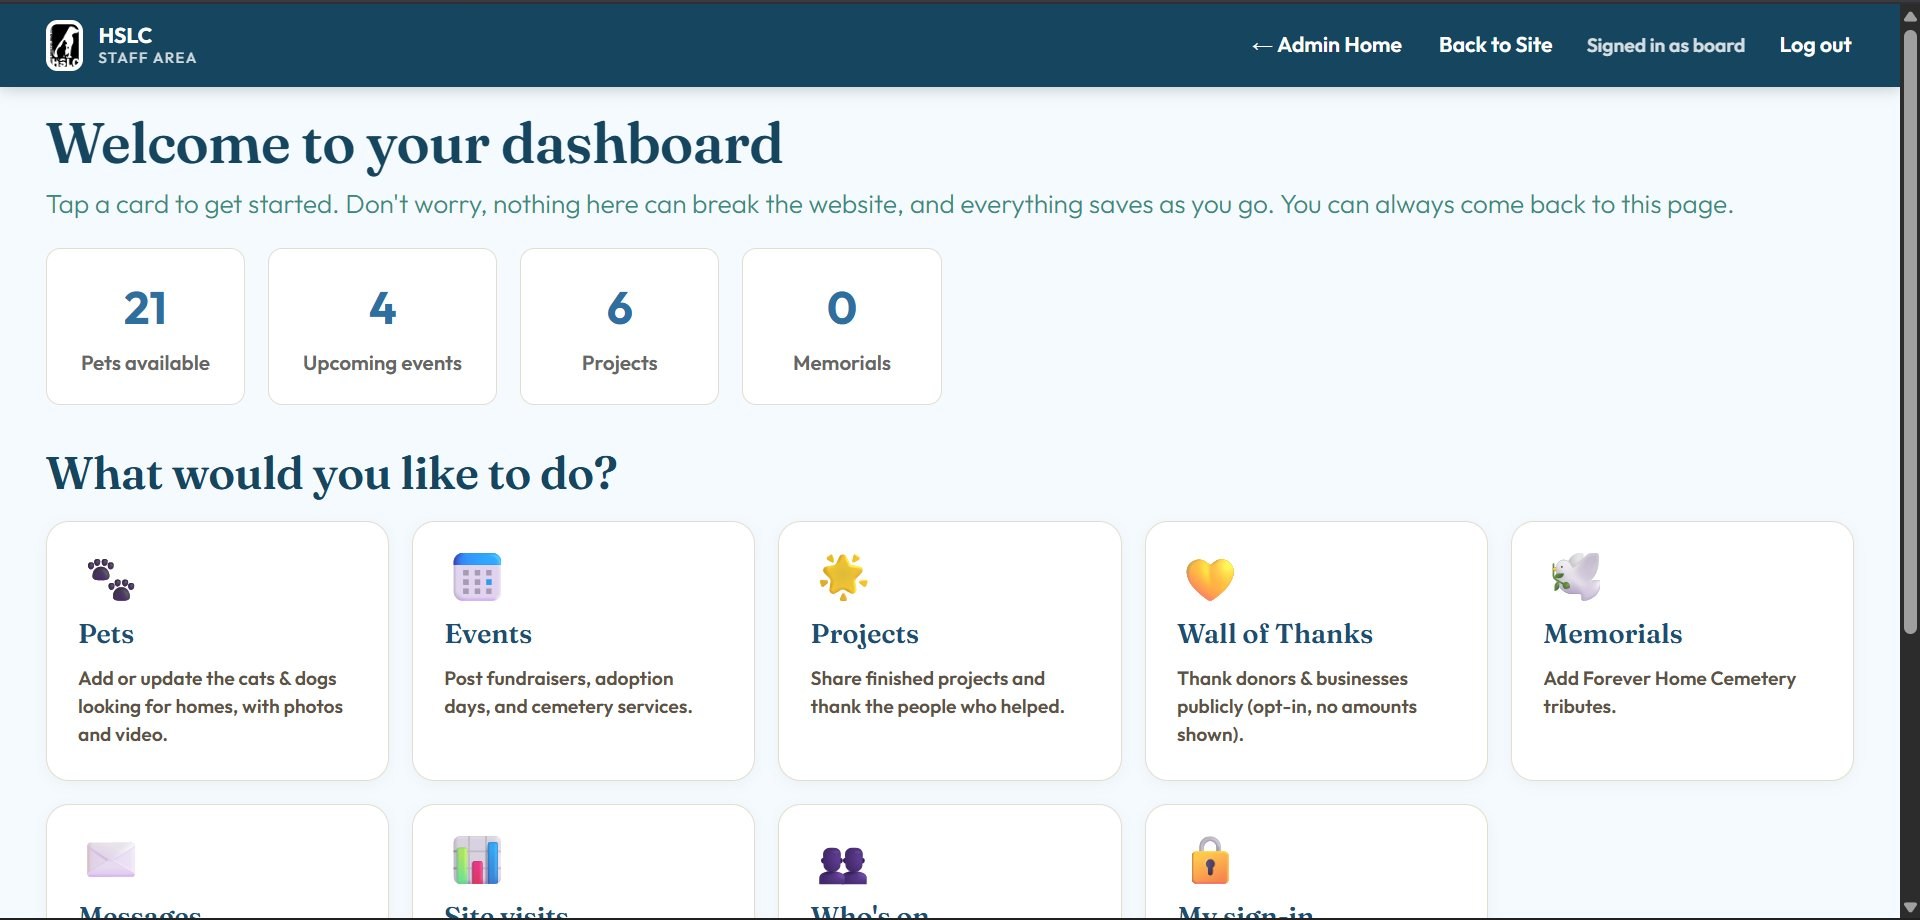This screenshot has height=920, width=1920.
Task: Click the dove Memorials icon
Action: click(1576, 577)
